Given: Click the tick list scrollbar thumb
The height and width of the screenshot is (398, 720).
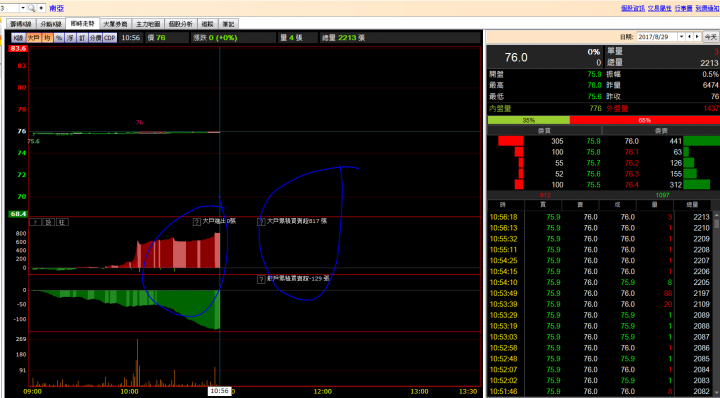Looking at the screenshot, I should (716, 224).
